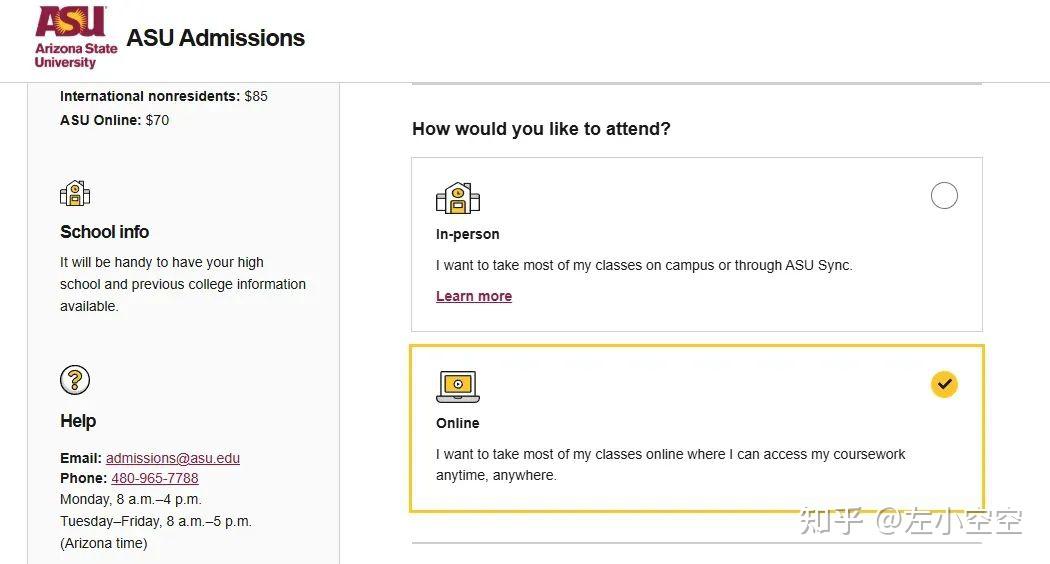Open the Learn more link
Image resolution: width=1050 pixels, height=564 pixels.
point(474,296)
